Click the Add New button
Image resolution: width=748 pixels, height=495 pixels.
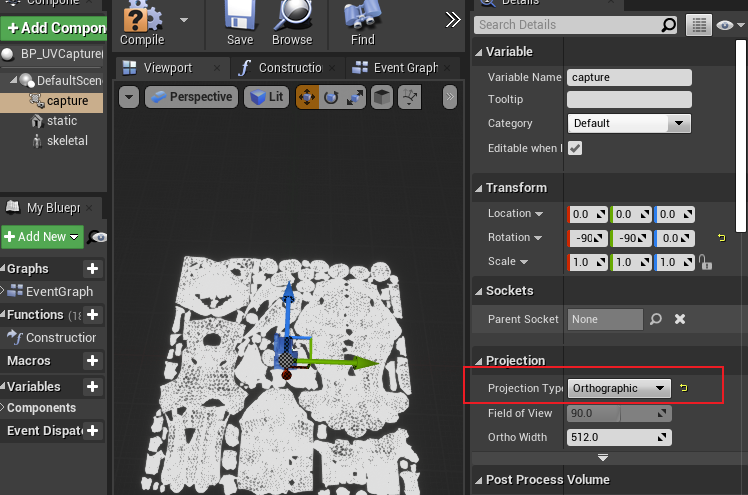tap(42, 237)
